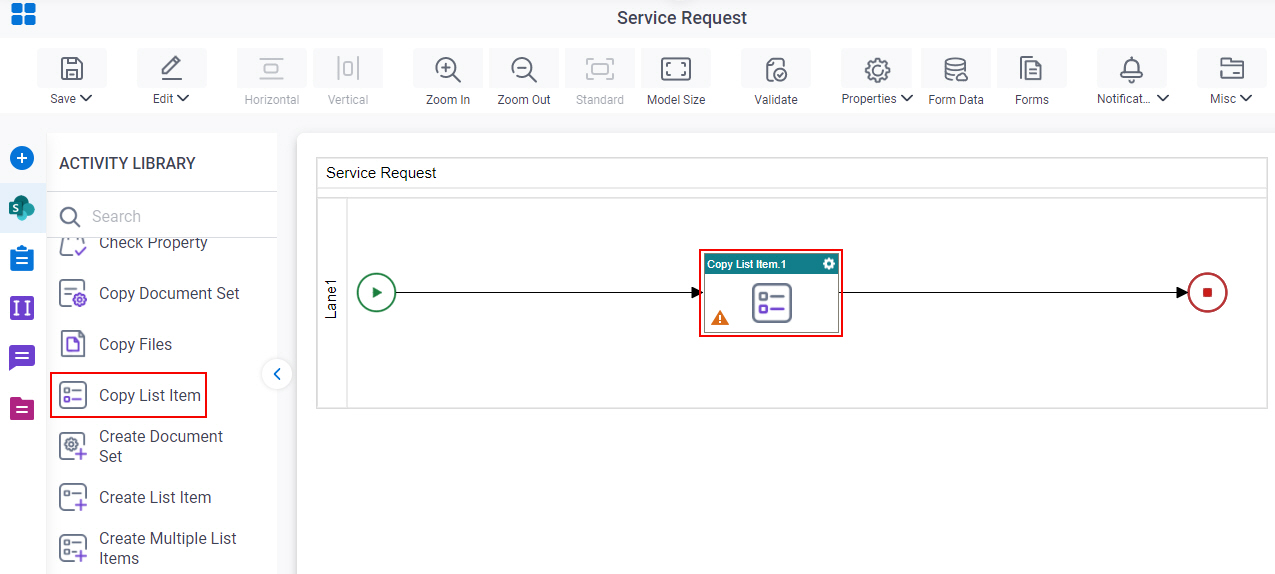Expand the Misc dropdown arrow
Image resolution: width=1275 pixels, height=574 pixels.
click(1246, 99)
